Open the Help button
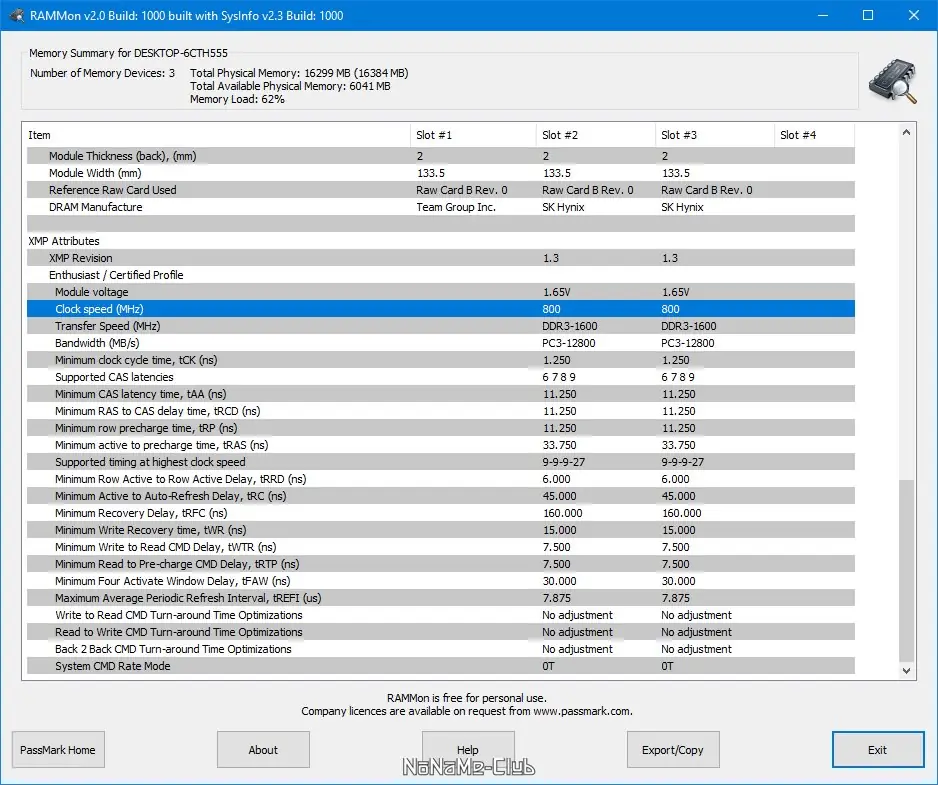938x785 pixels. coord(468,750)
